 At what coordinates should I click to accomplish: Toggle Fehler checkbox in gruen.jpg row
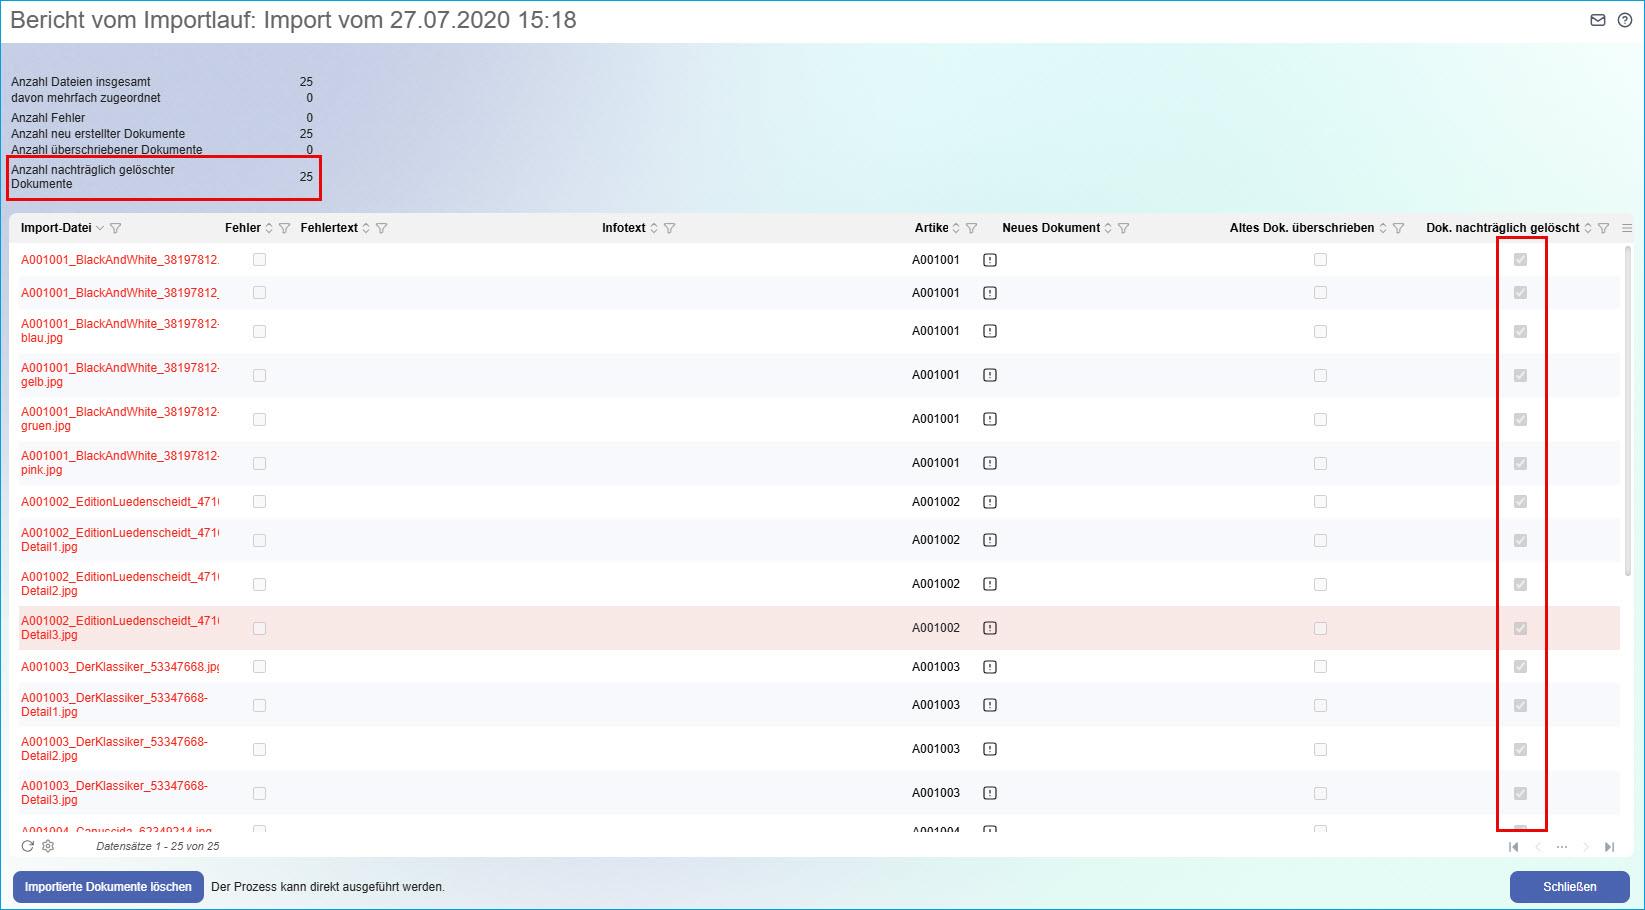pyautogui.click(x=260, y=419)
